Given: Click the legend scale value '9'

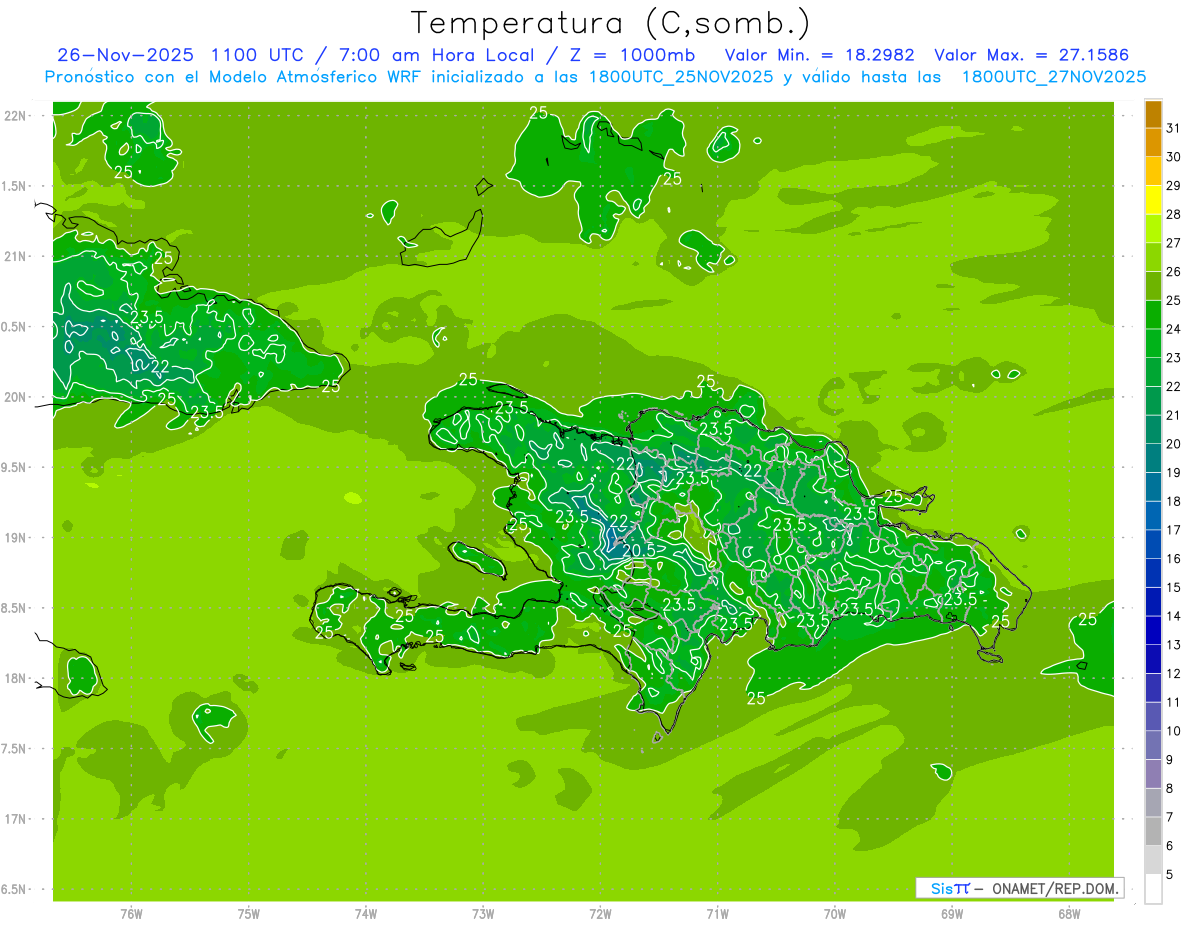Looking at the screenshot, I should pyautogui.click(x=1169, y=760).
